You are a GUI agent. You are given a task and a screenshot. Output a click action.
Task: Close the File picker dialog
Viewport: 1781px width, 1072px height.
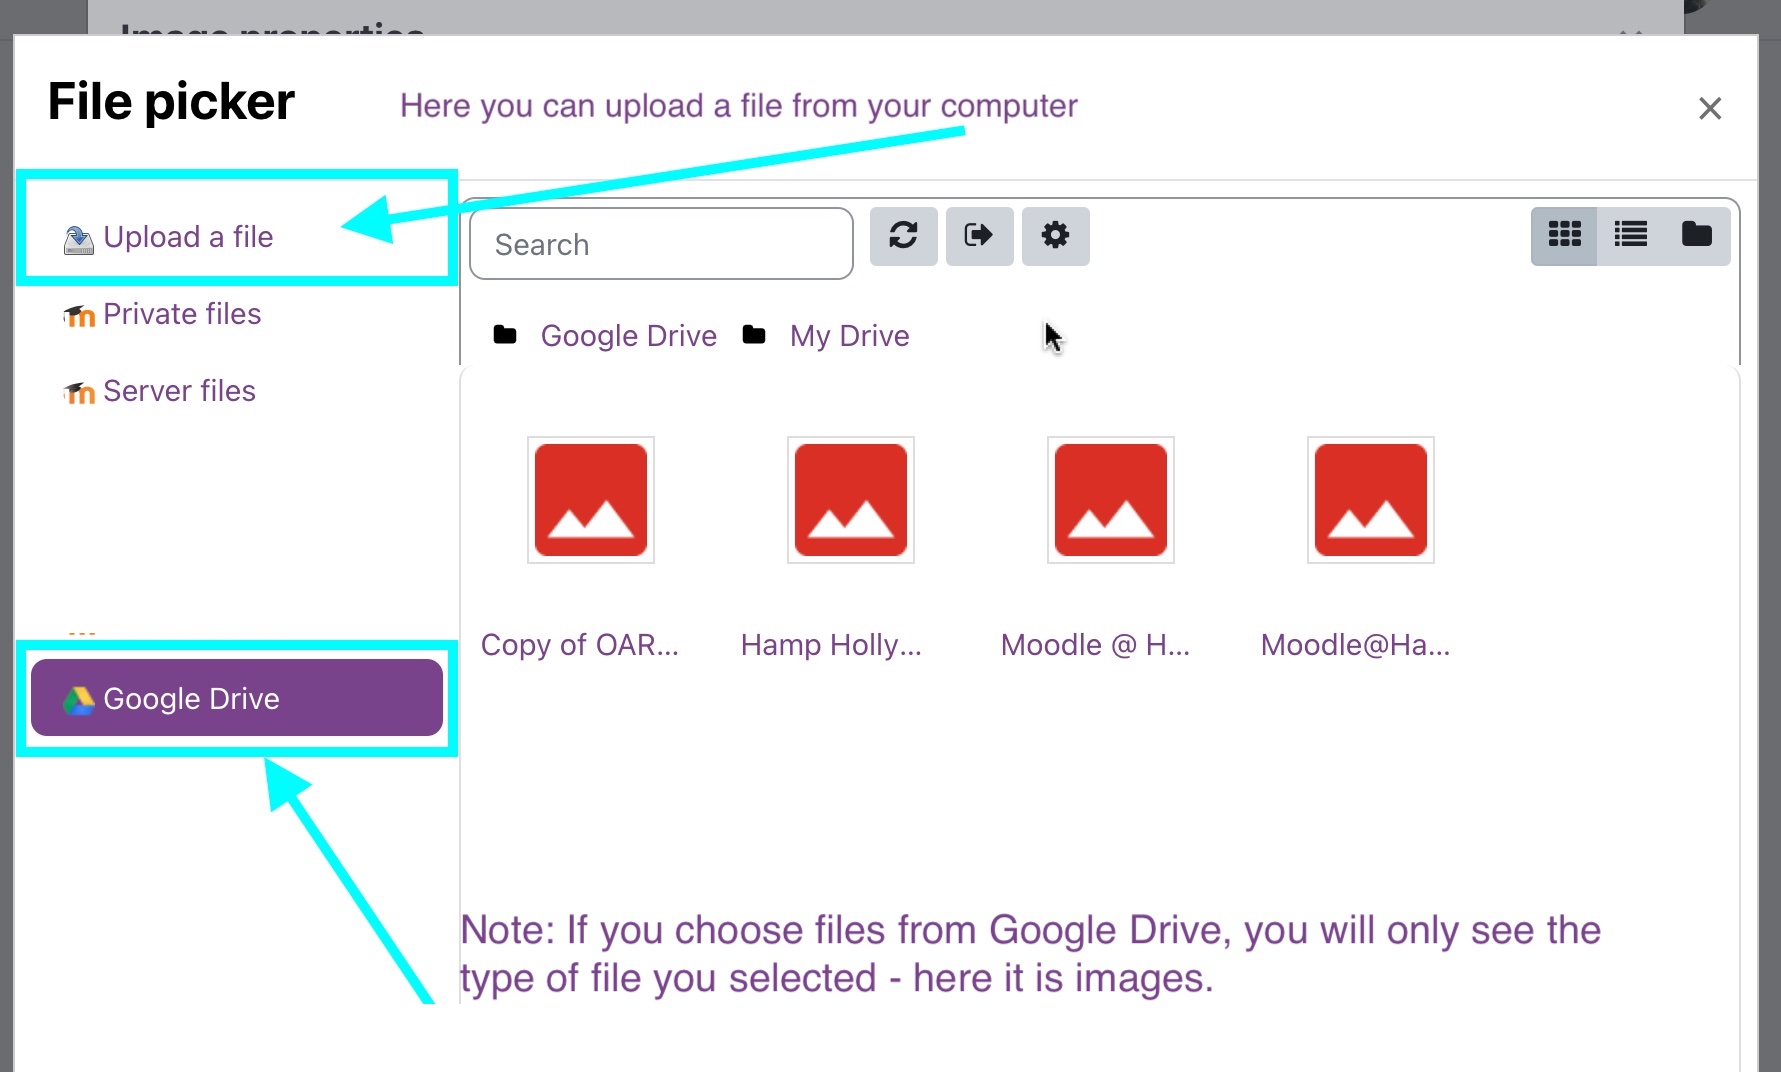click(1710, 108)
